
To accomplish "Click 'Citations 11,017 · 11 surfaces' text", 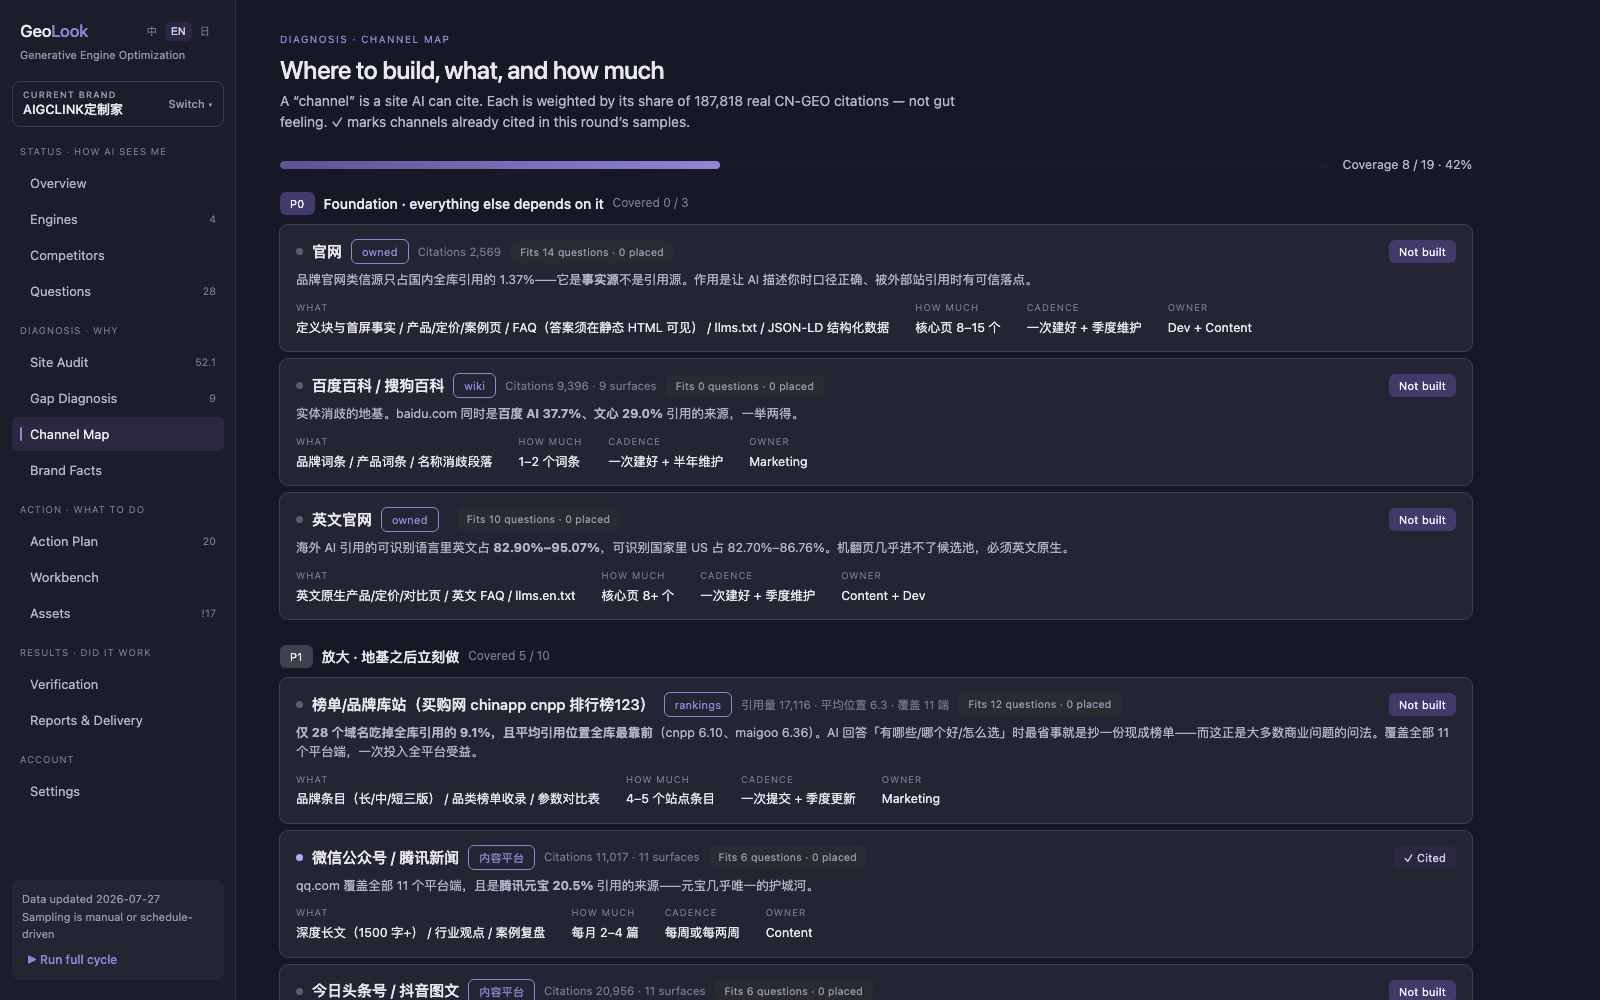I will [x=622, y=857].
